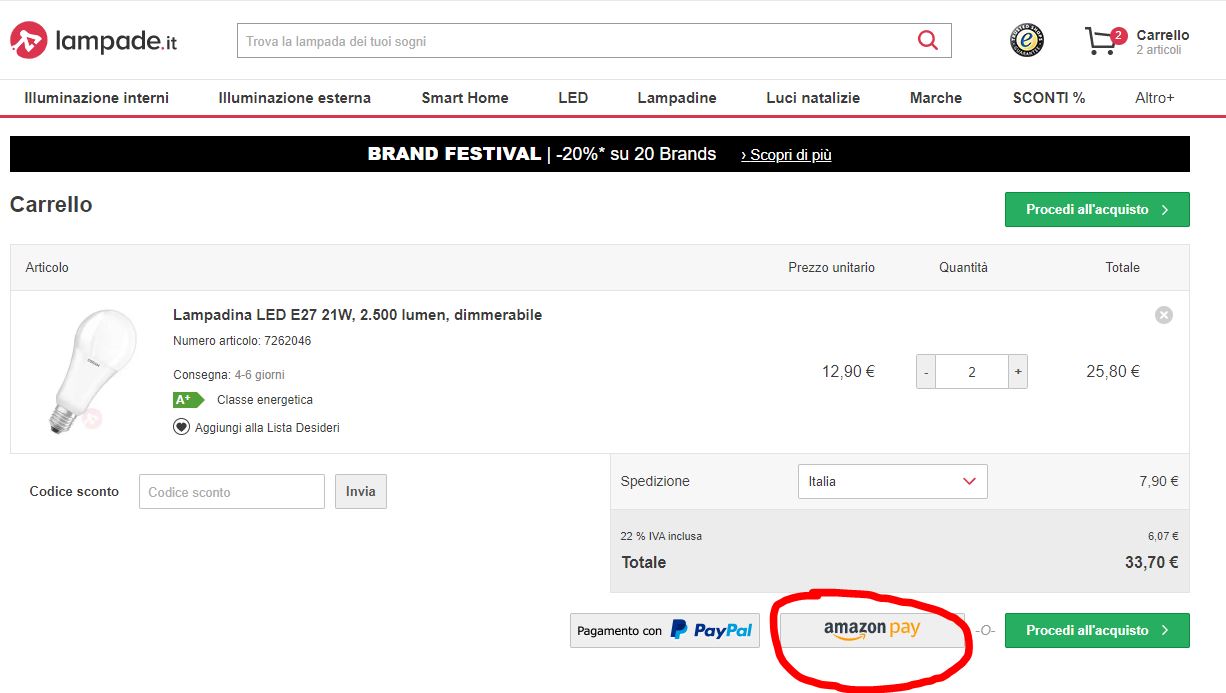Remove the LED bulb from the cart
The image size is (1226, 693).
[x=1164, y=315]
